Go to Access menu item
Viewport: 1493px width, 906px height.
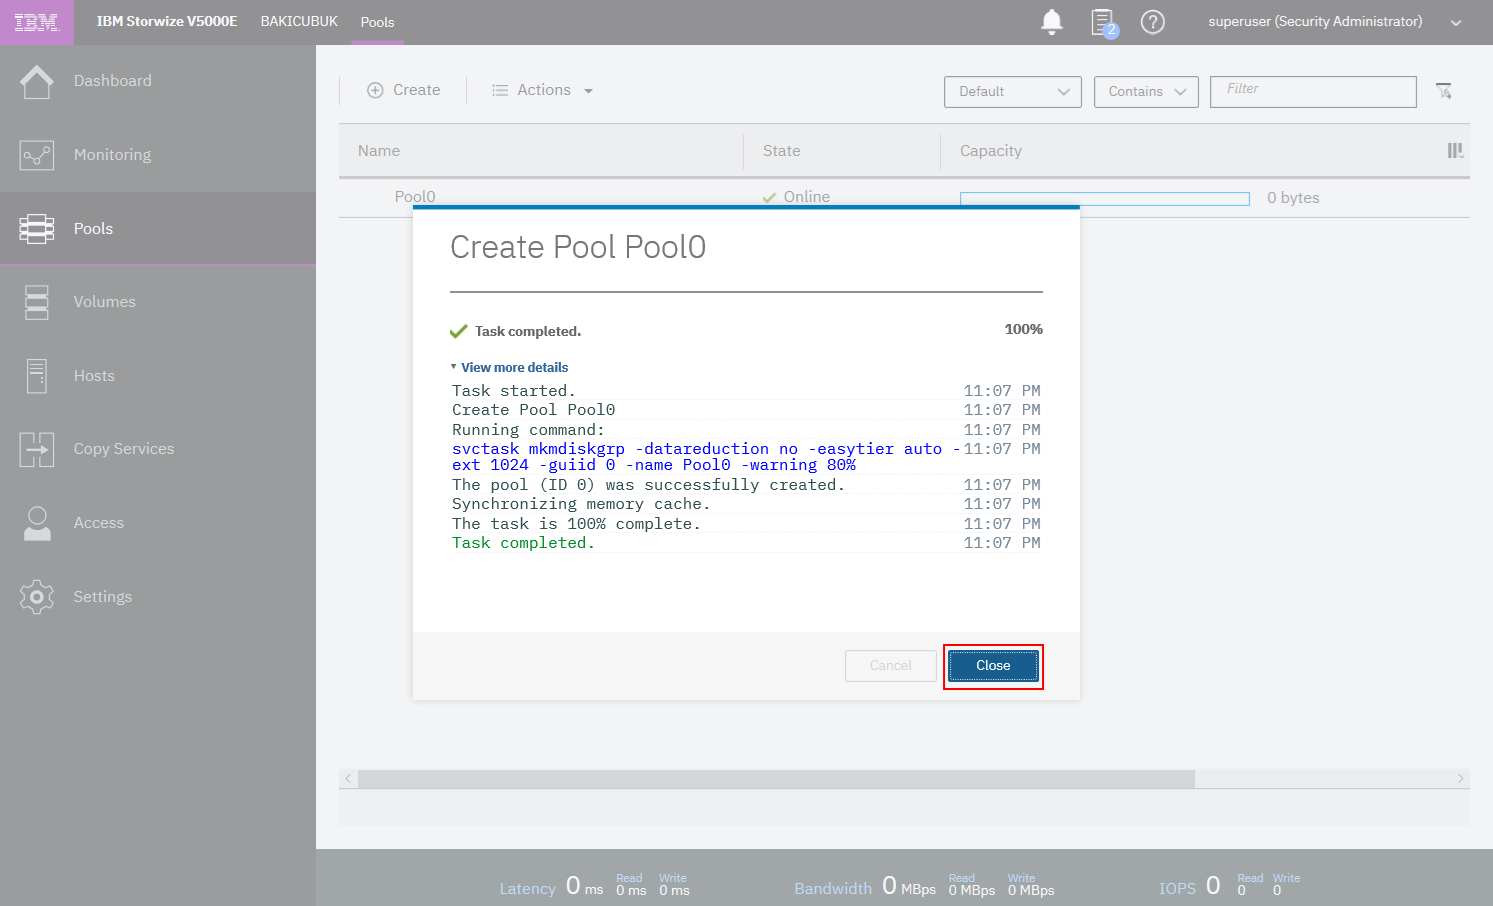(x=99, y=523)
